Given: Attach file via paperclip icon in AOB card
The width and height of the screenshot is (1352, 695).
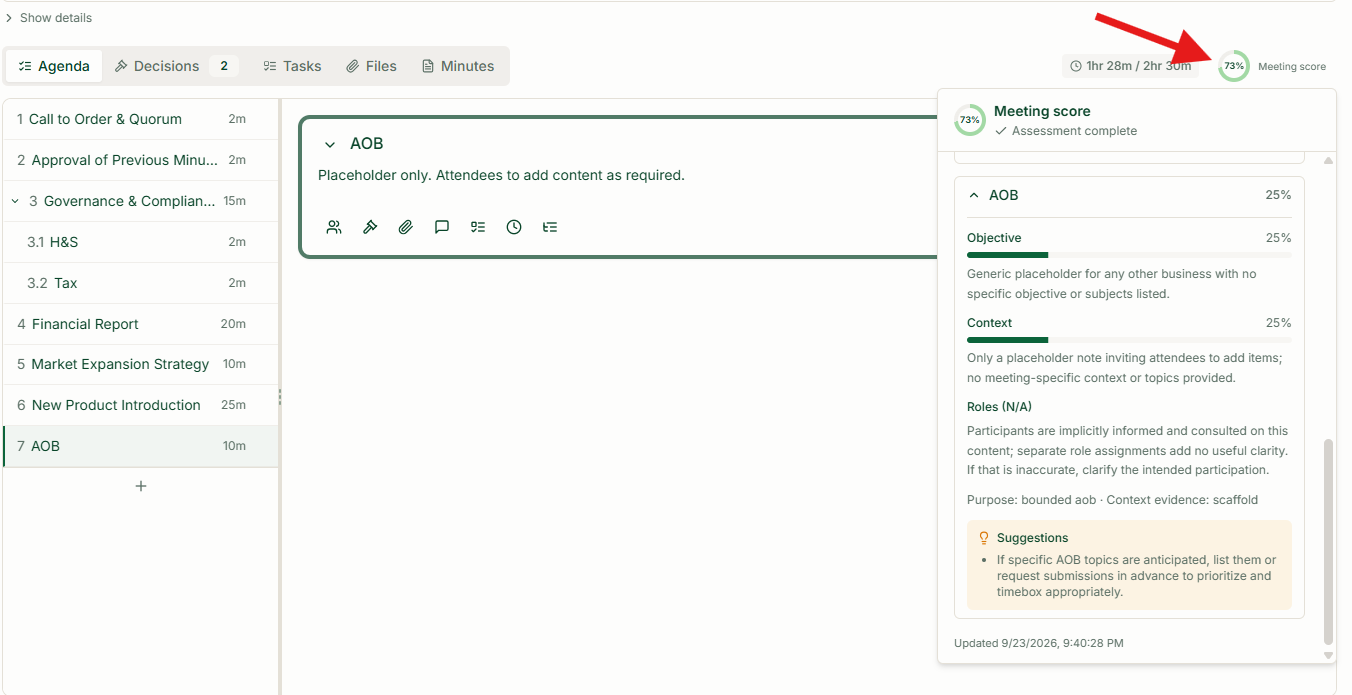Looking at the screenshot, I should point(406,227).
